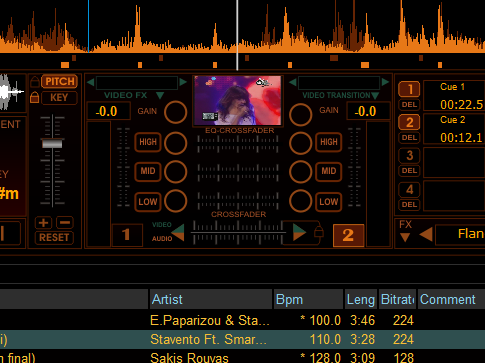The image size is (485, 363).
Task: Click the pitch lock padlock icon
Action: click(35, 82)
